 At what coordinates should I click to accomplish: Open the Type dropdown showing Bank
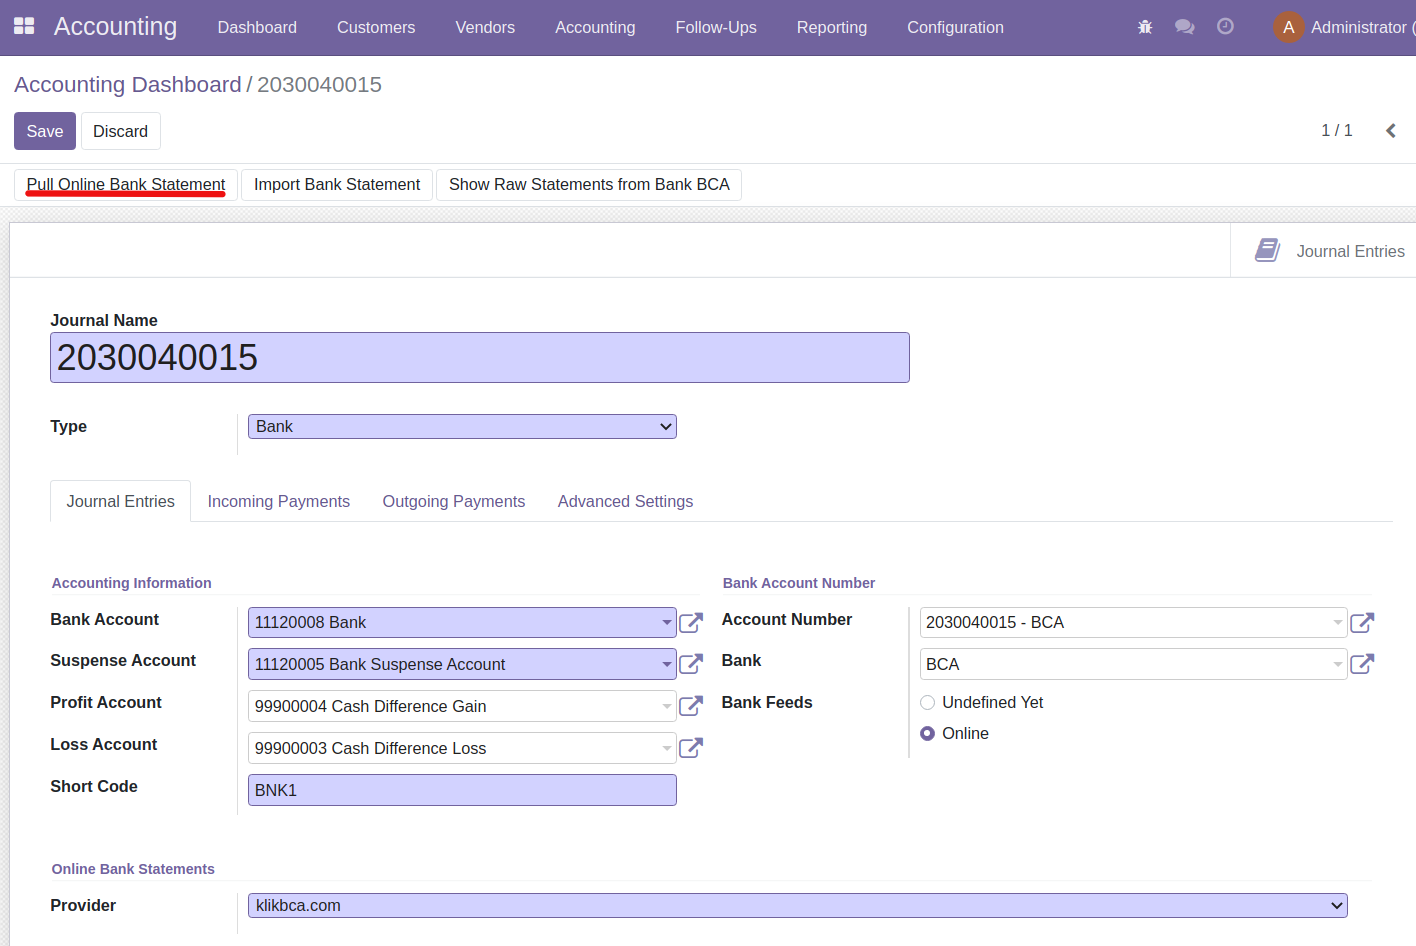(462, 427)
